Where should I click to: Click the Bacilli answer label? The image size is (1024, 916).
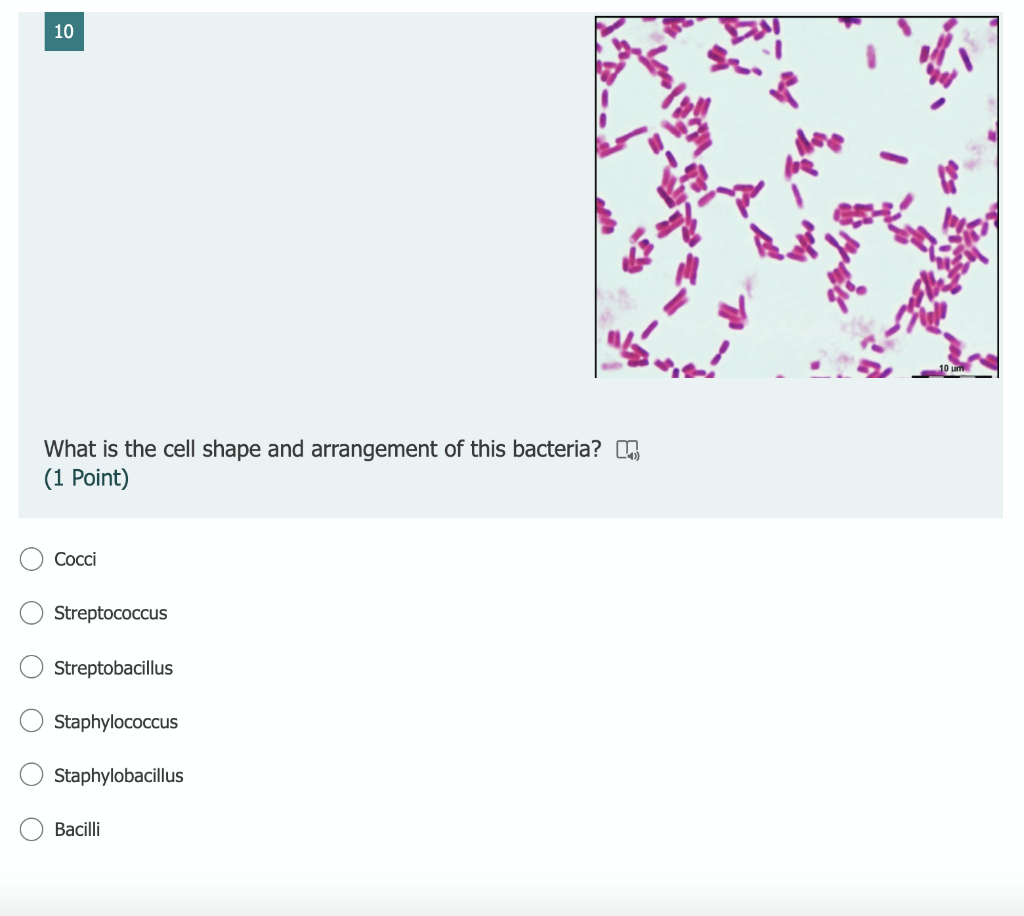[x=77, y=829]
